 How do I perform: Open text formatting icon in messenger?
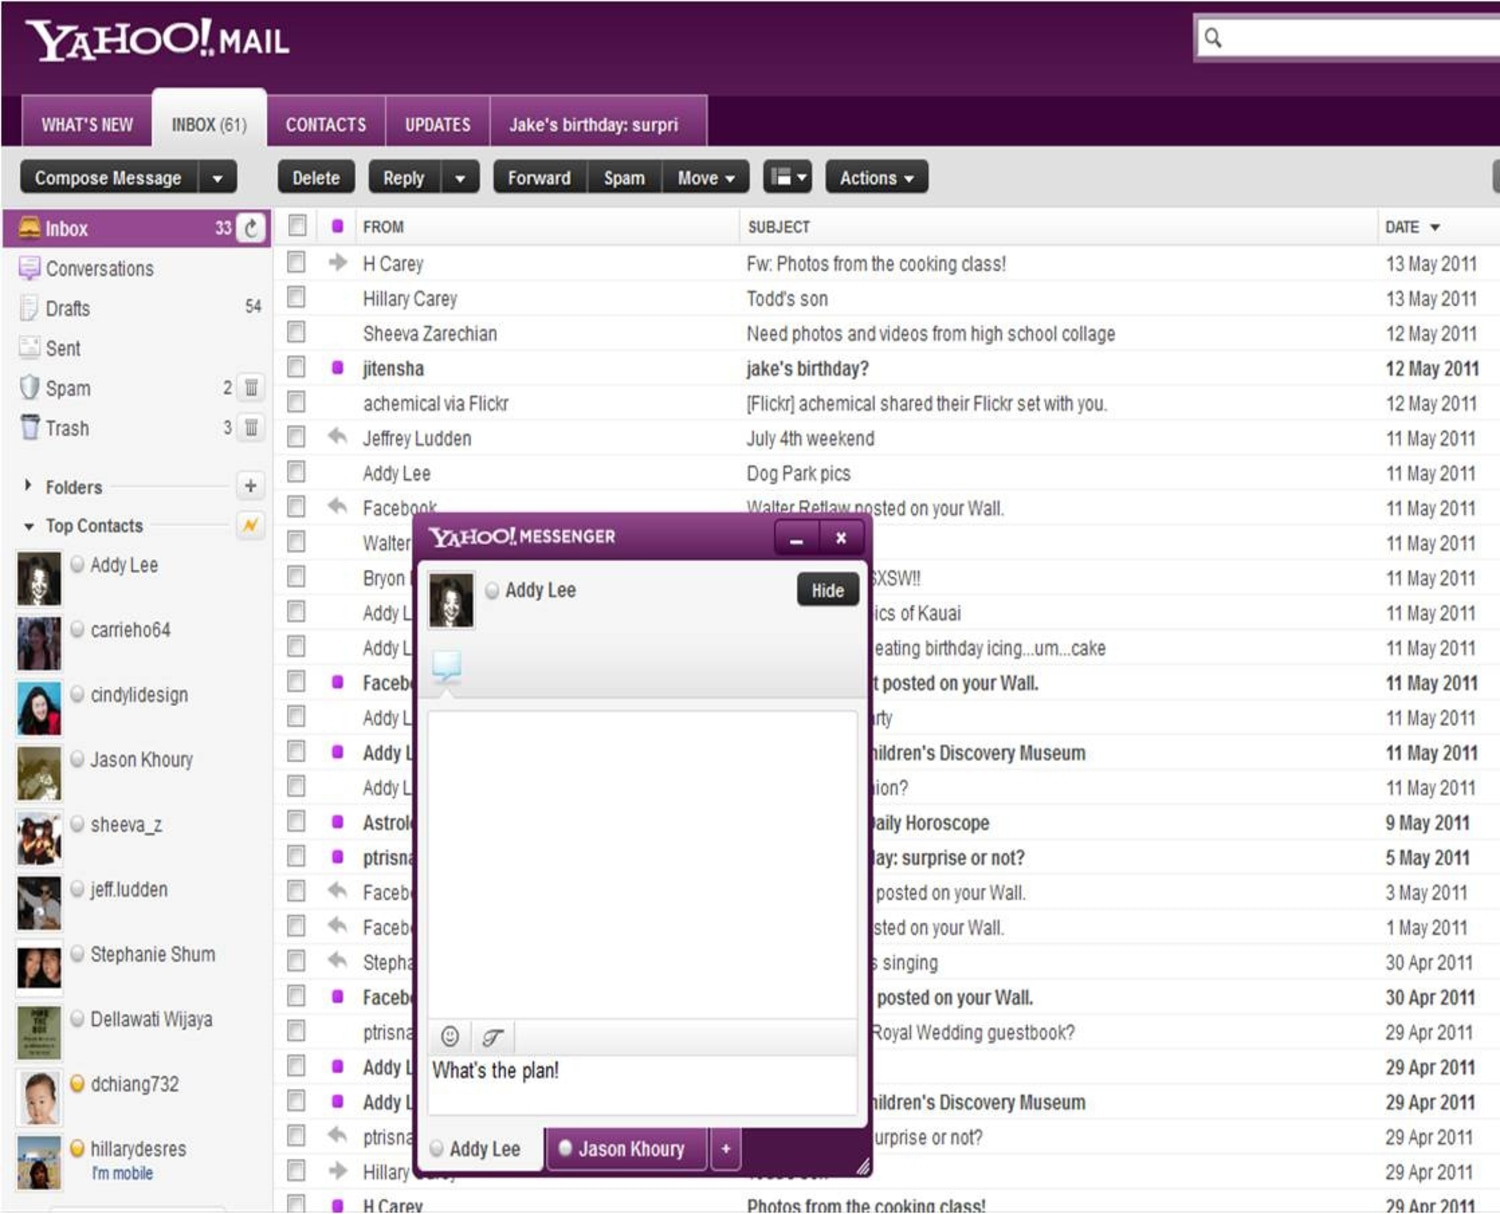[x=492, y=1036]
